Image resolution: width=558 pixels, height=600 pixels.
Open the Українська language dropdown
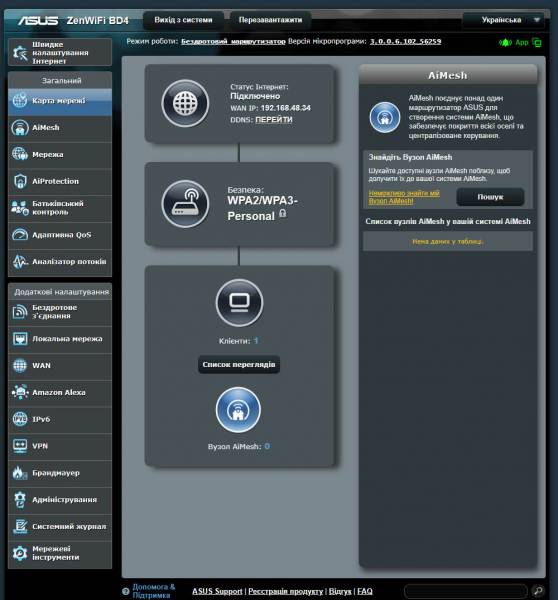tap(503, 20)
